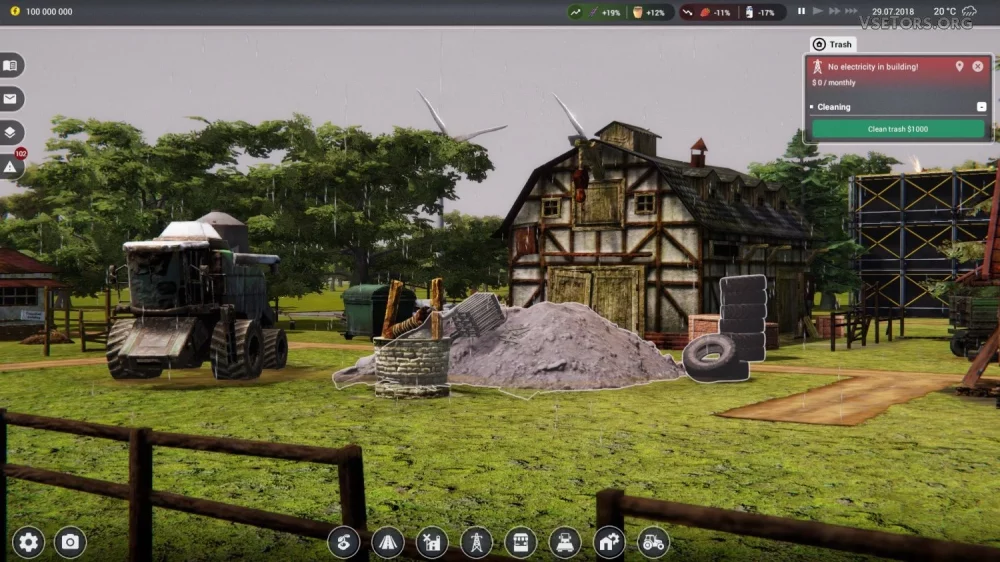Click the Clean trash $1000 button
Screen dimensions: 1000x562
(x=898, y=129)
